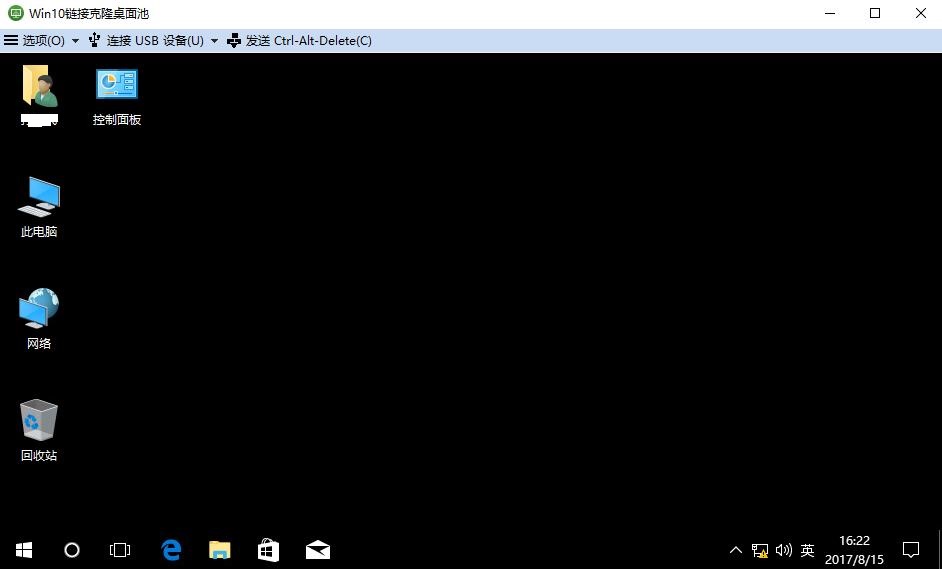Open the Action Center notifications
Viewport: 942px width, 569px height.
911,550
